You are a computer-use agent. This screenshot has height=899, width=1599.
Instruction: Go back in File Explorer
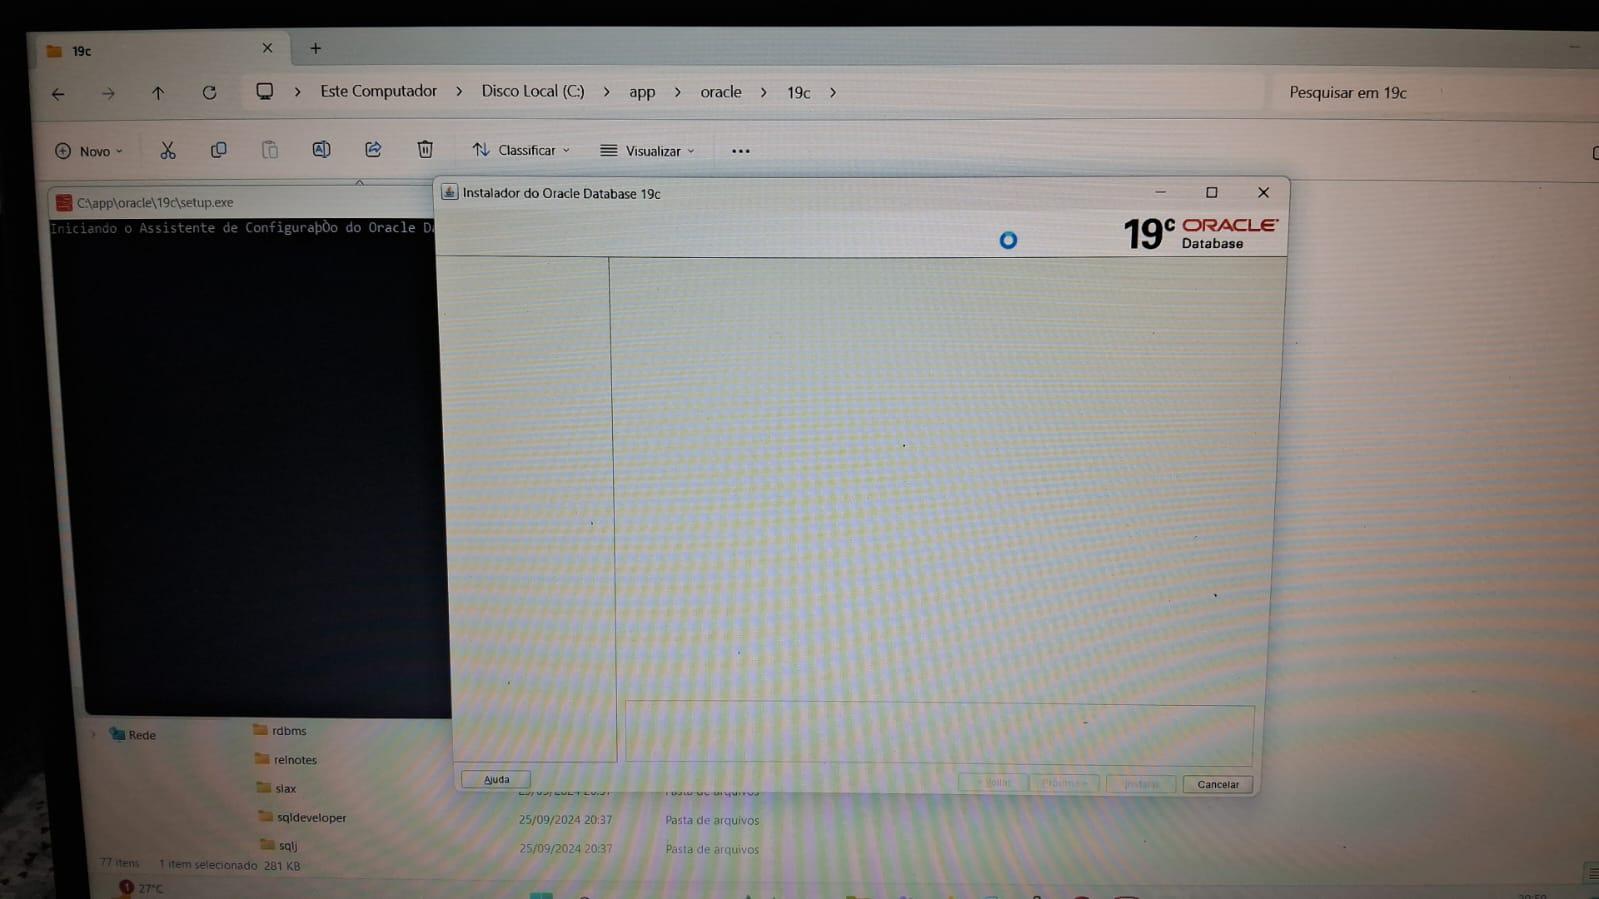tap(58, 94)
